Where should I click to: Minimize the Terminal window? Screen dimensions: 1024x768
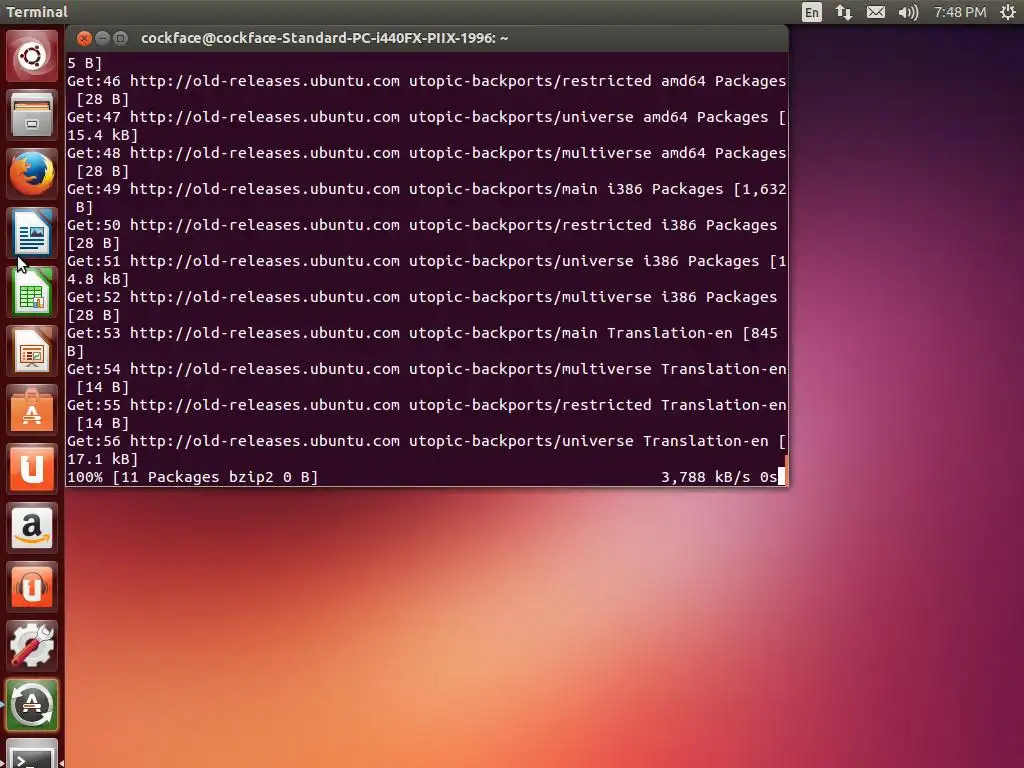[x=102, y=38]
